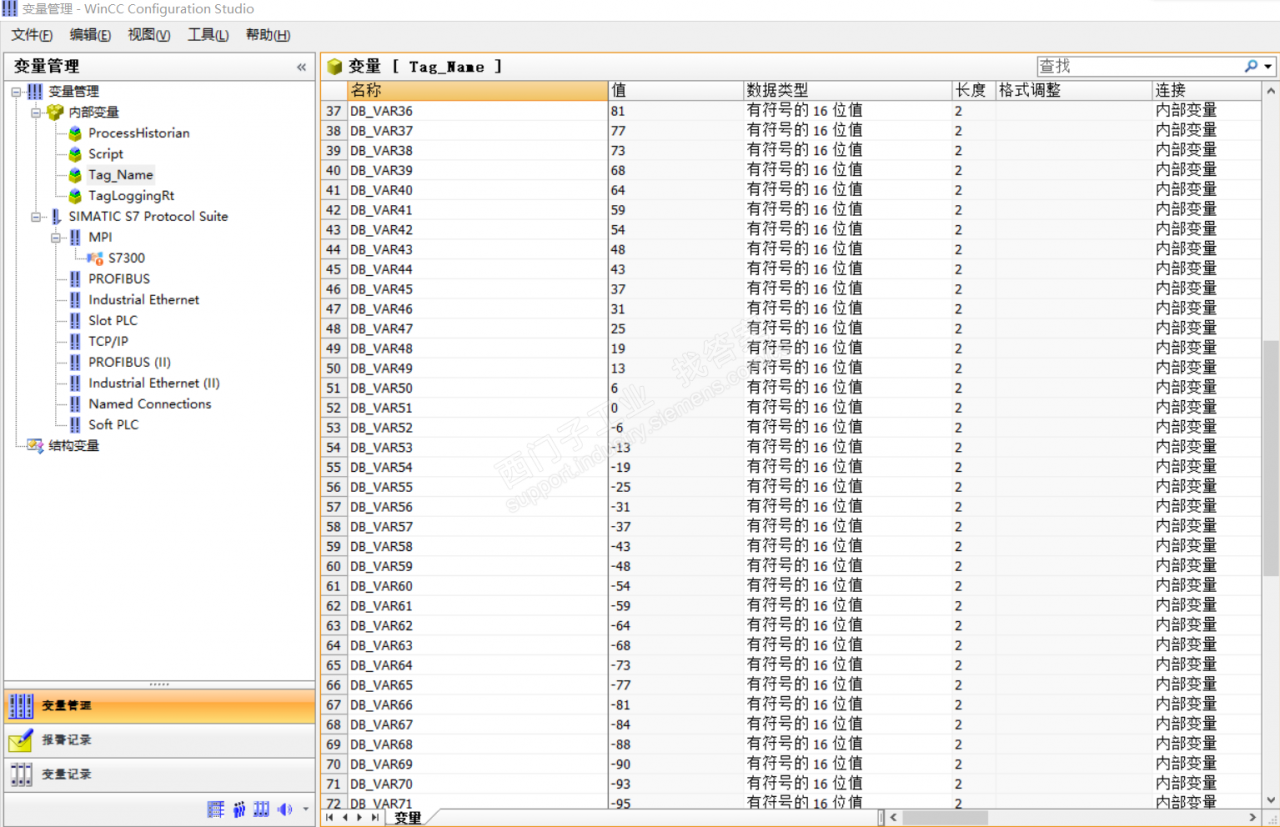This screenshot has width=1280, height=827.
Task: Click the PROFIBUS (II) channel icon
Action: pos(75,362)
